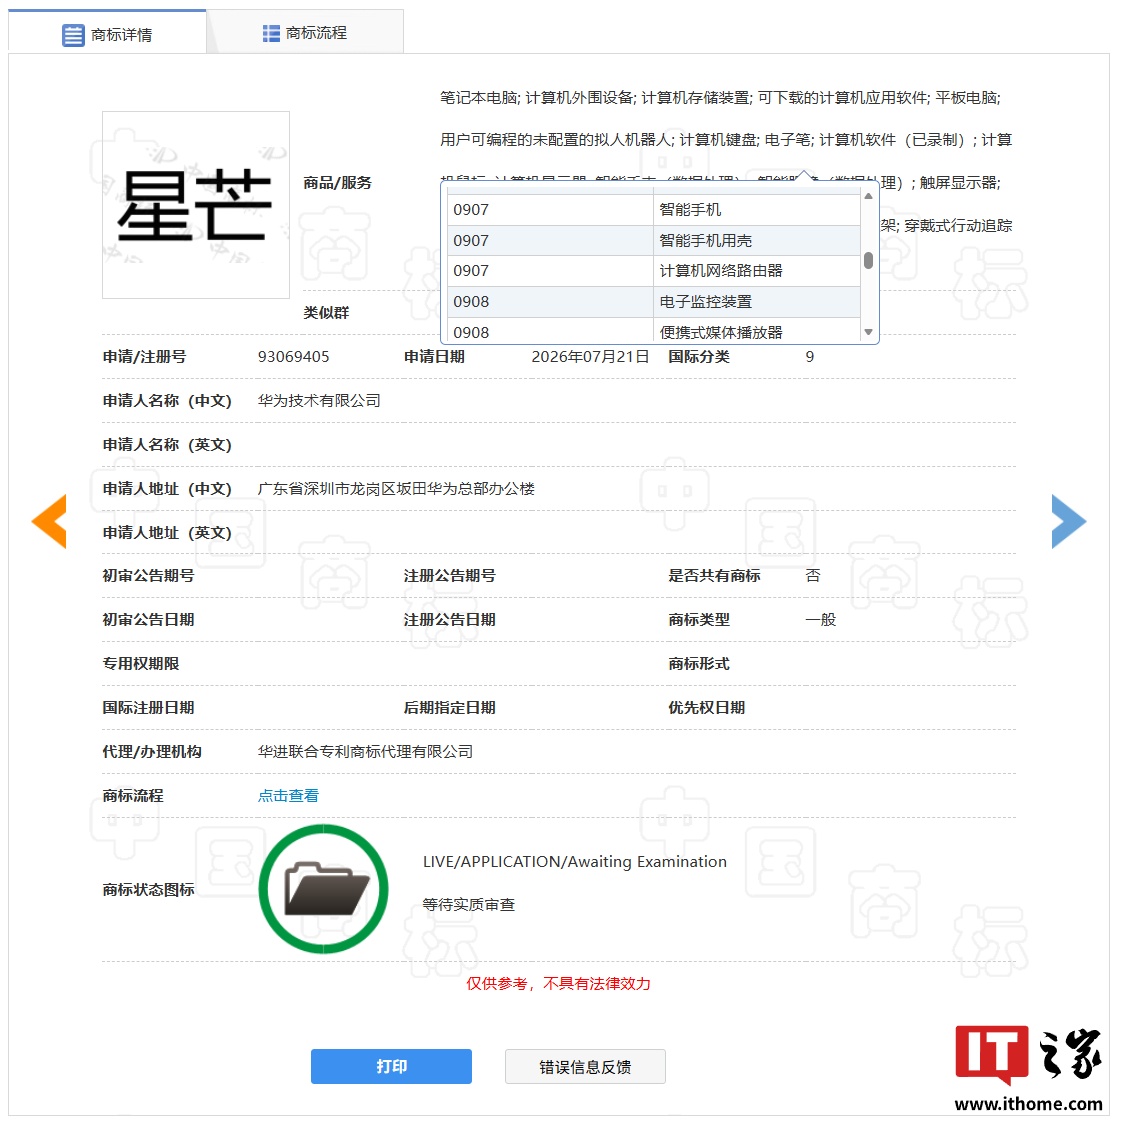The width and height of the screenshot is (1121, 1126).
Task: Click scroll up arrow in similar group list
Action: click(868, 196)
